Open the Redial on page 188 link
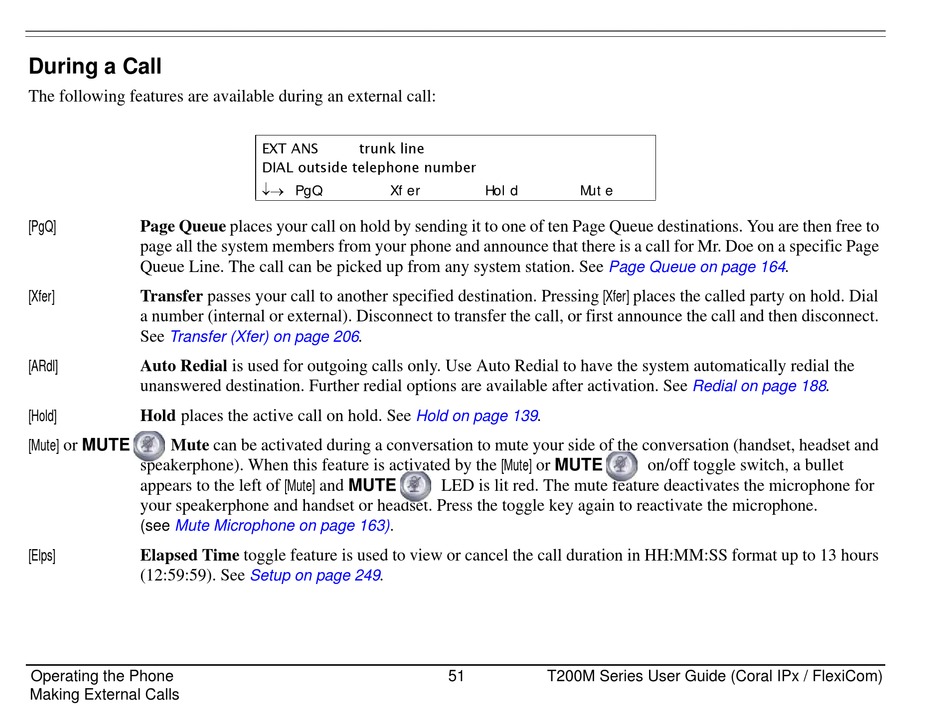The image size is (950, 709). coord(760,386)
